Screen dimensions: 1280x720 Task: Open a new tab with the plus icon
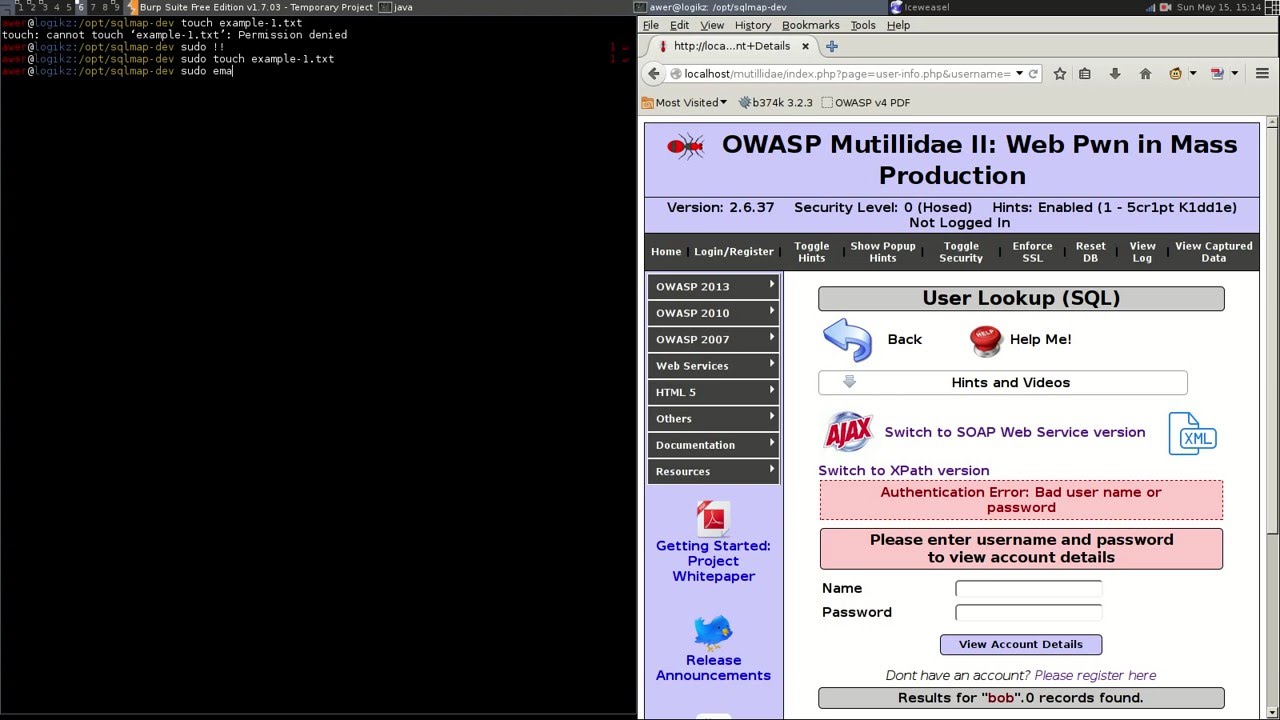[x=831, y=46]
